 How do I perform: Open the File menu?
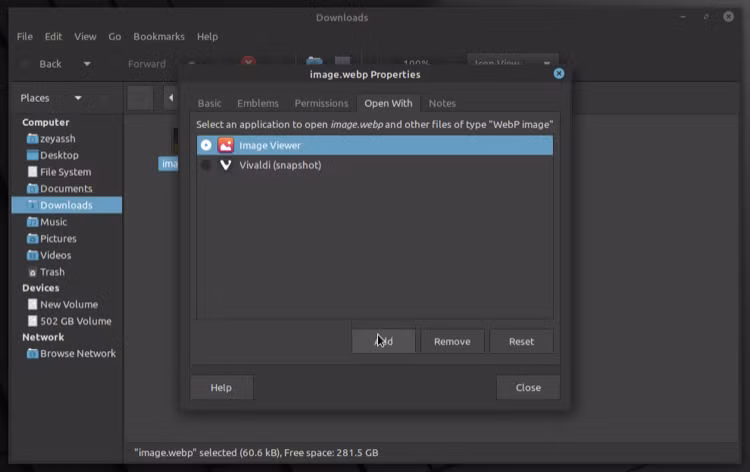(25, 36)
